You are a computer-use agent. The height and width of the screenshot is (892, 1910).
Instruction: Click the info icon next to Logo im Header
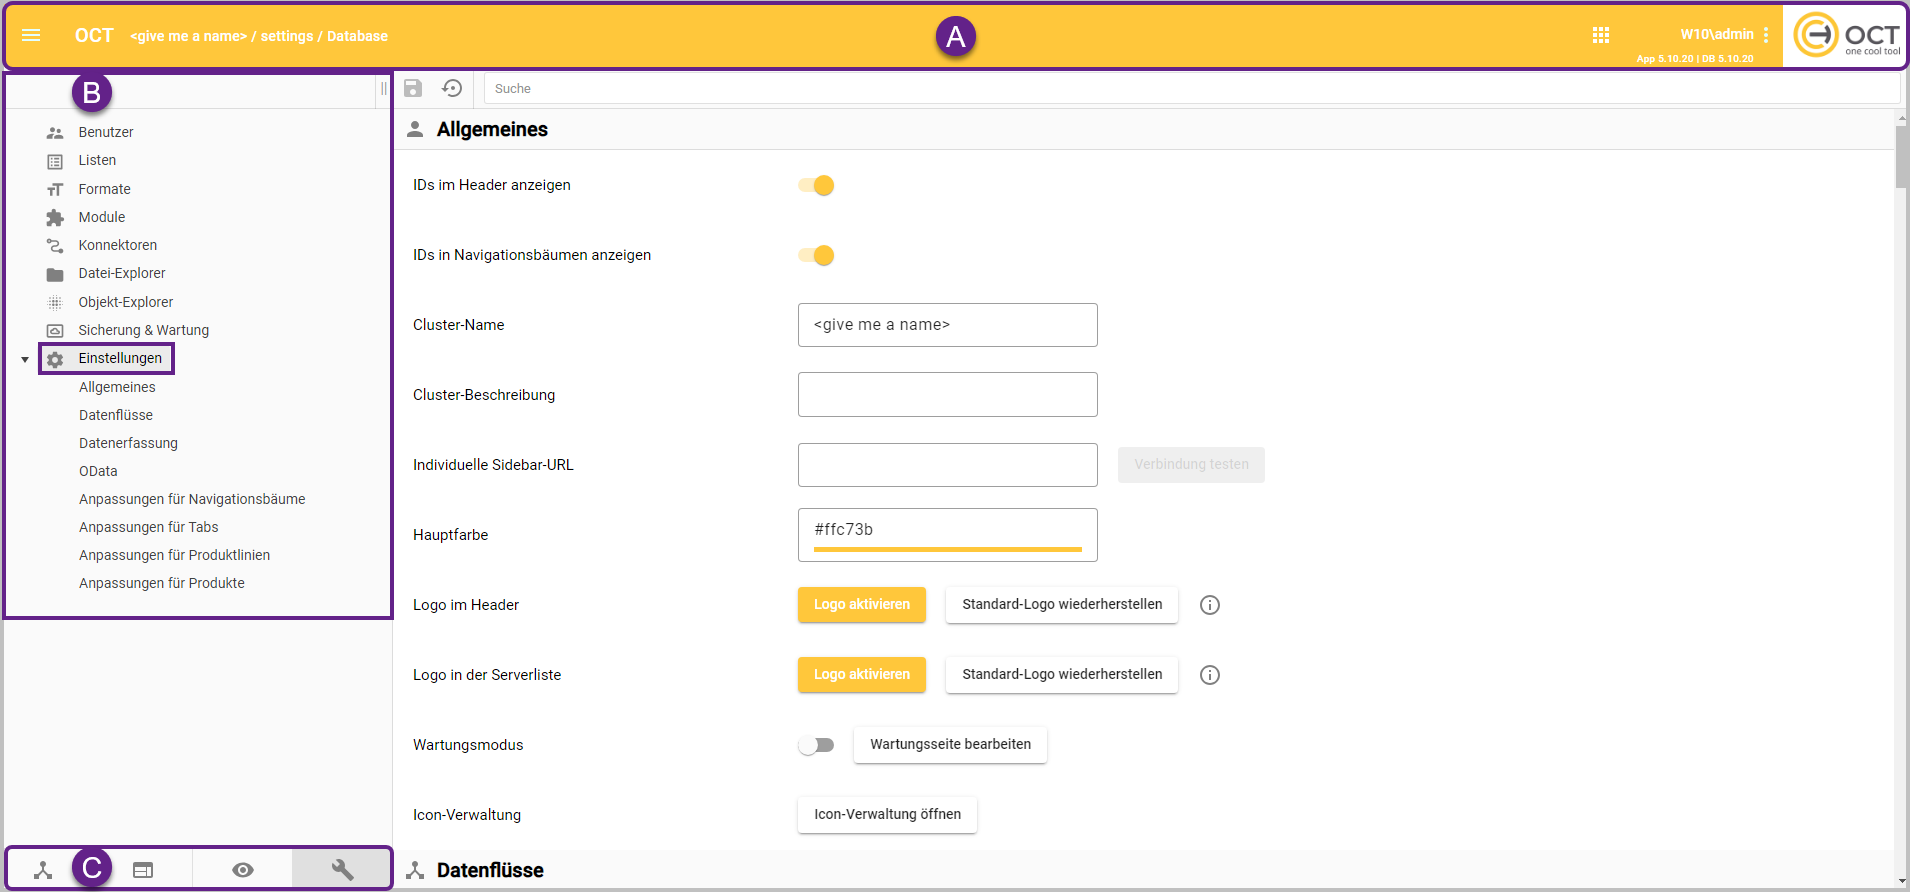point(1210,605)
